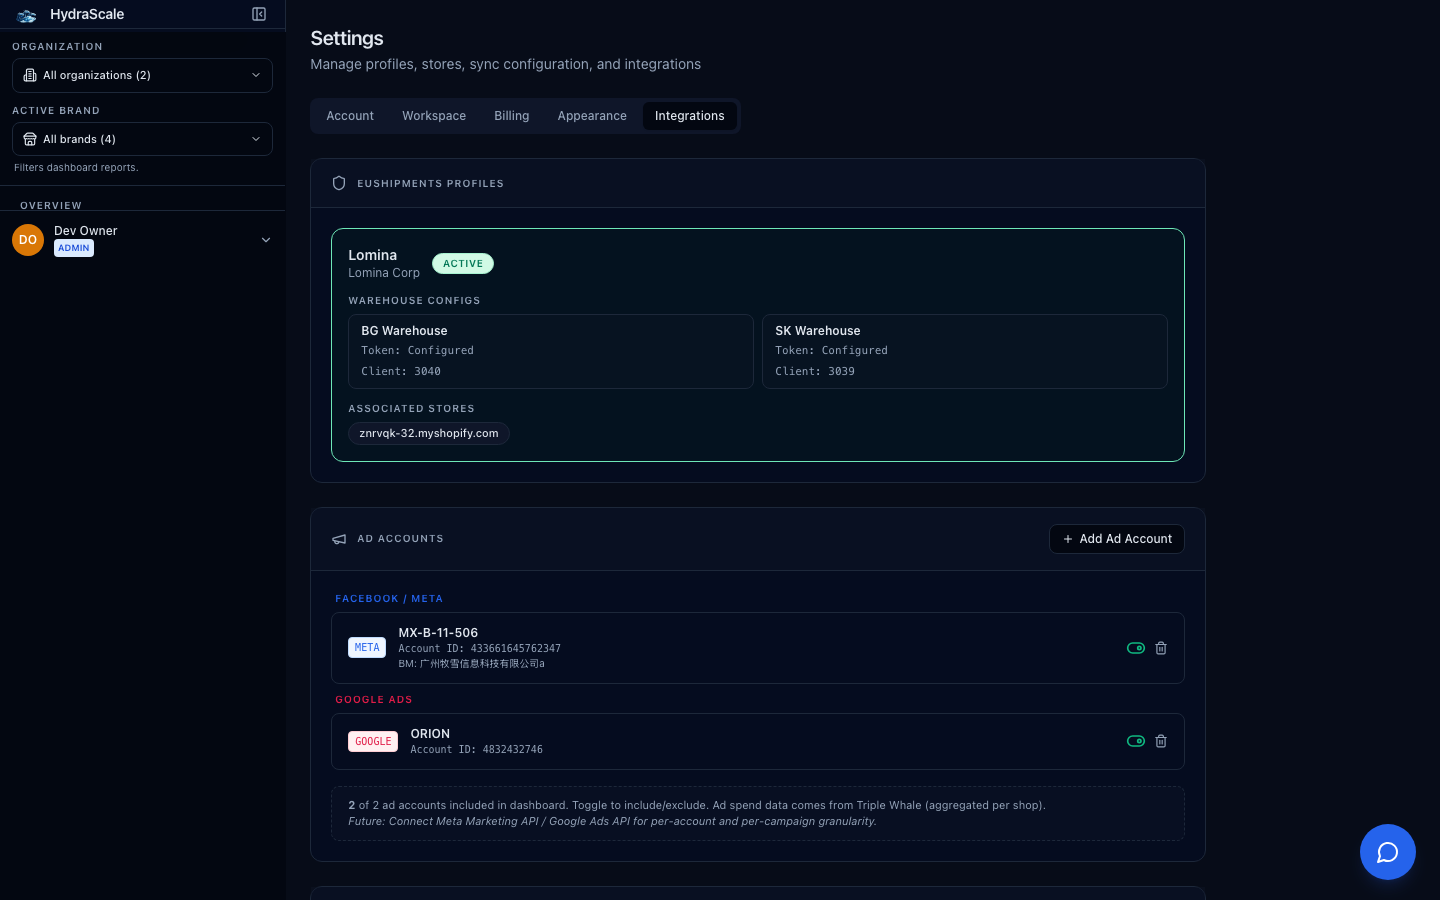
Task: Switch to the Billing tab
Action: [512, 116]
